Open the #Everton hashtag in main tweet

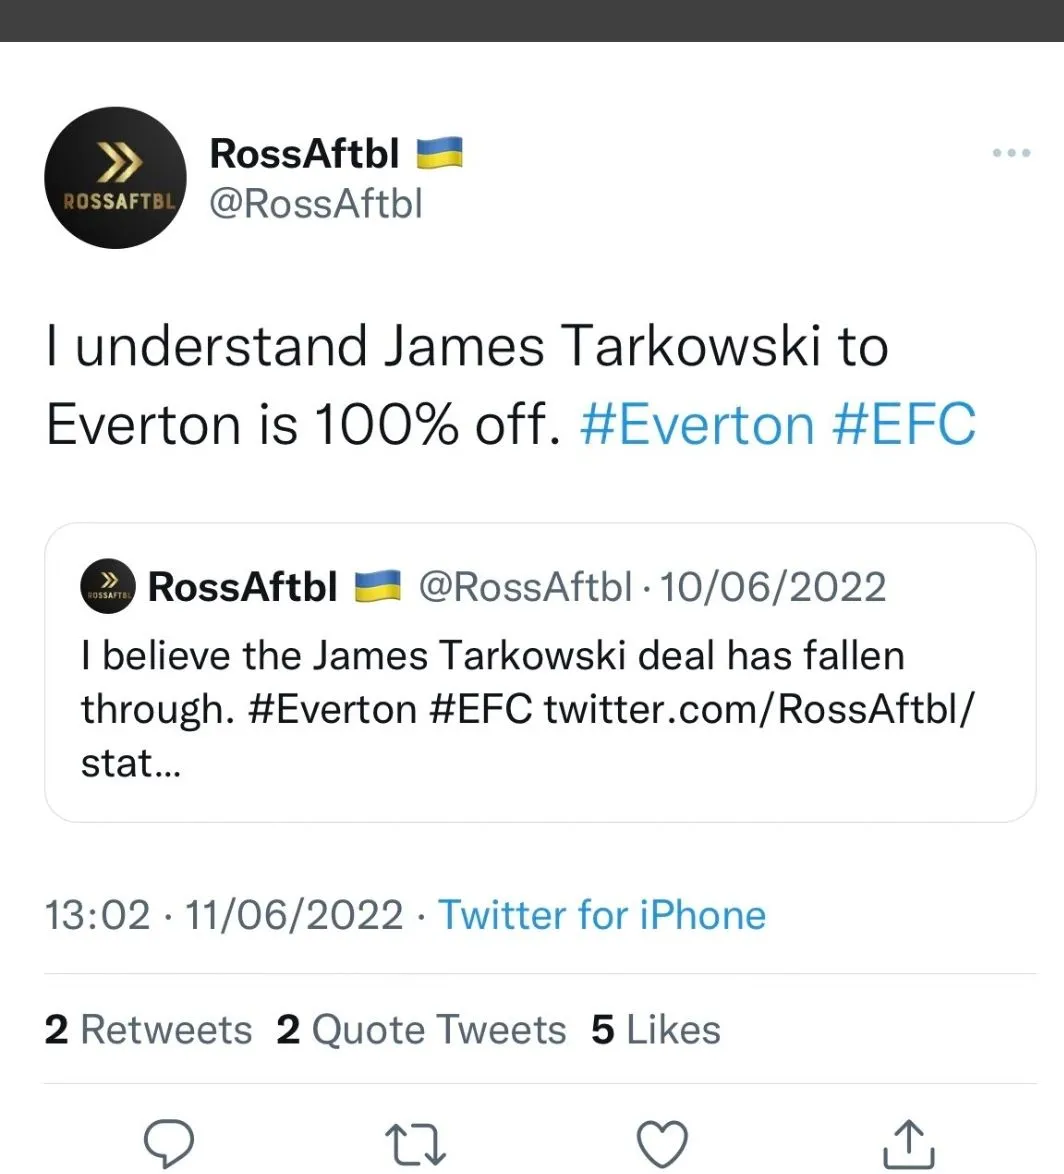pyautogui.click(x=697, y=424)
